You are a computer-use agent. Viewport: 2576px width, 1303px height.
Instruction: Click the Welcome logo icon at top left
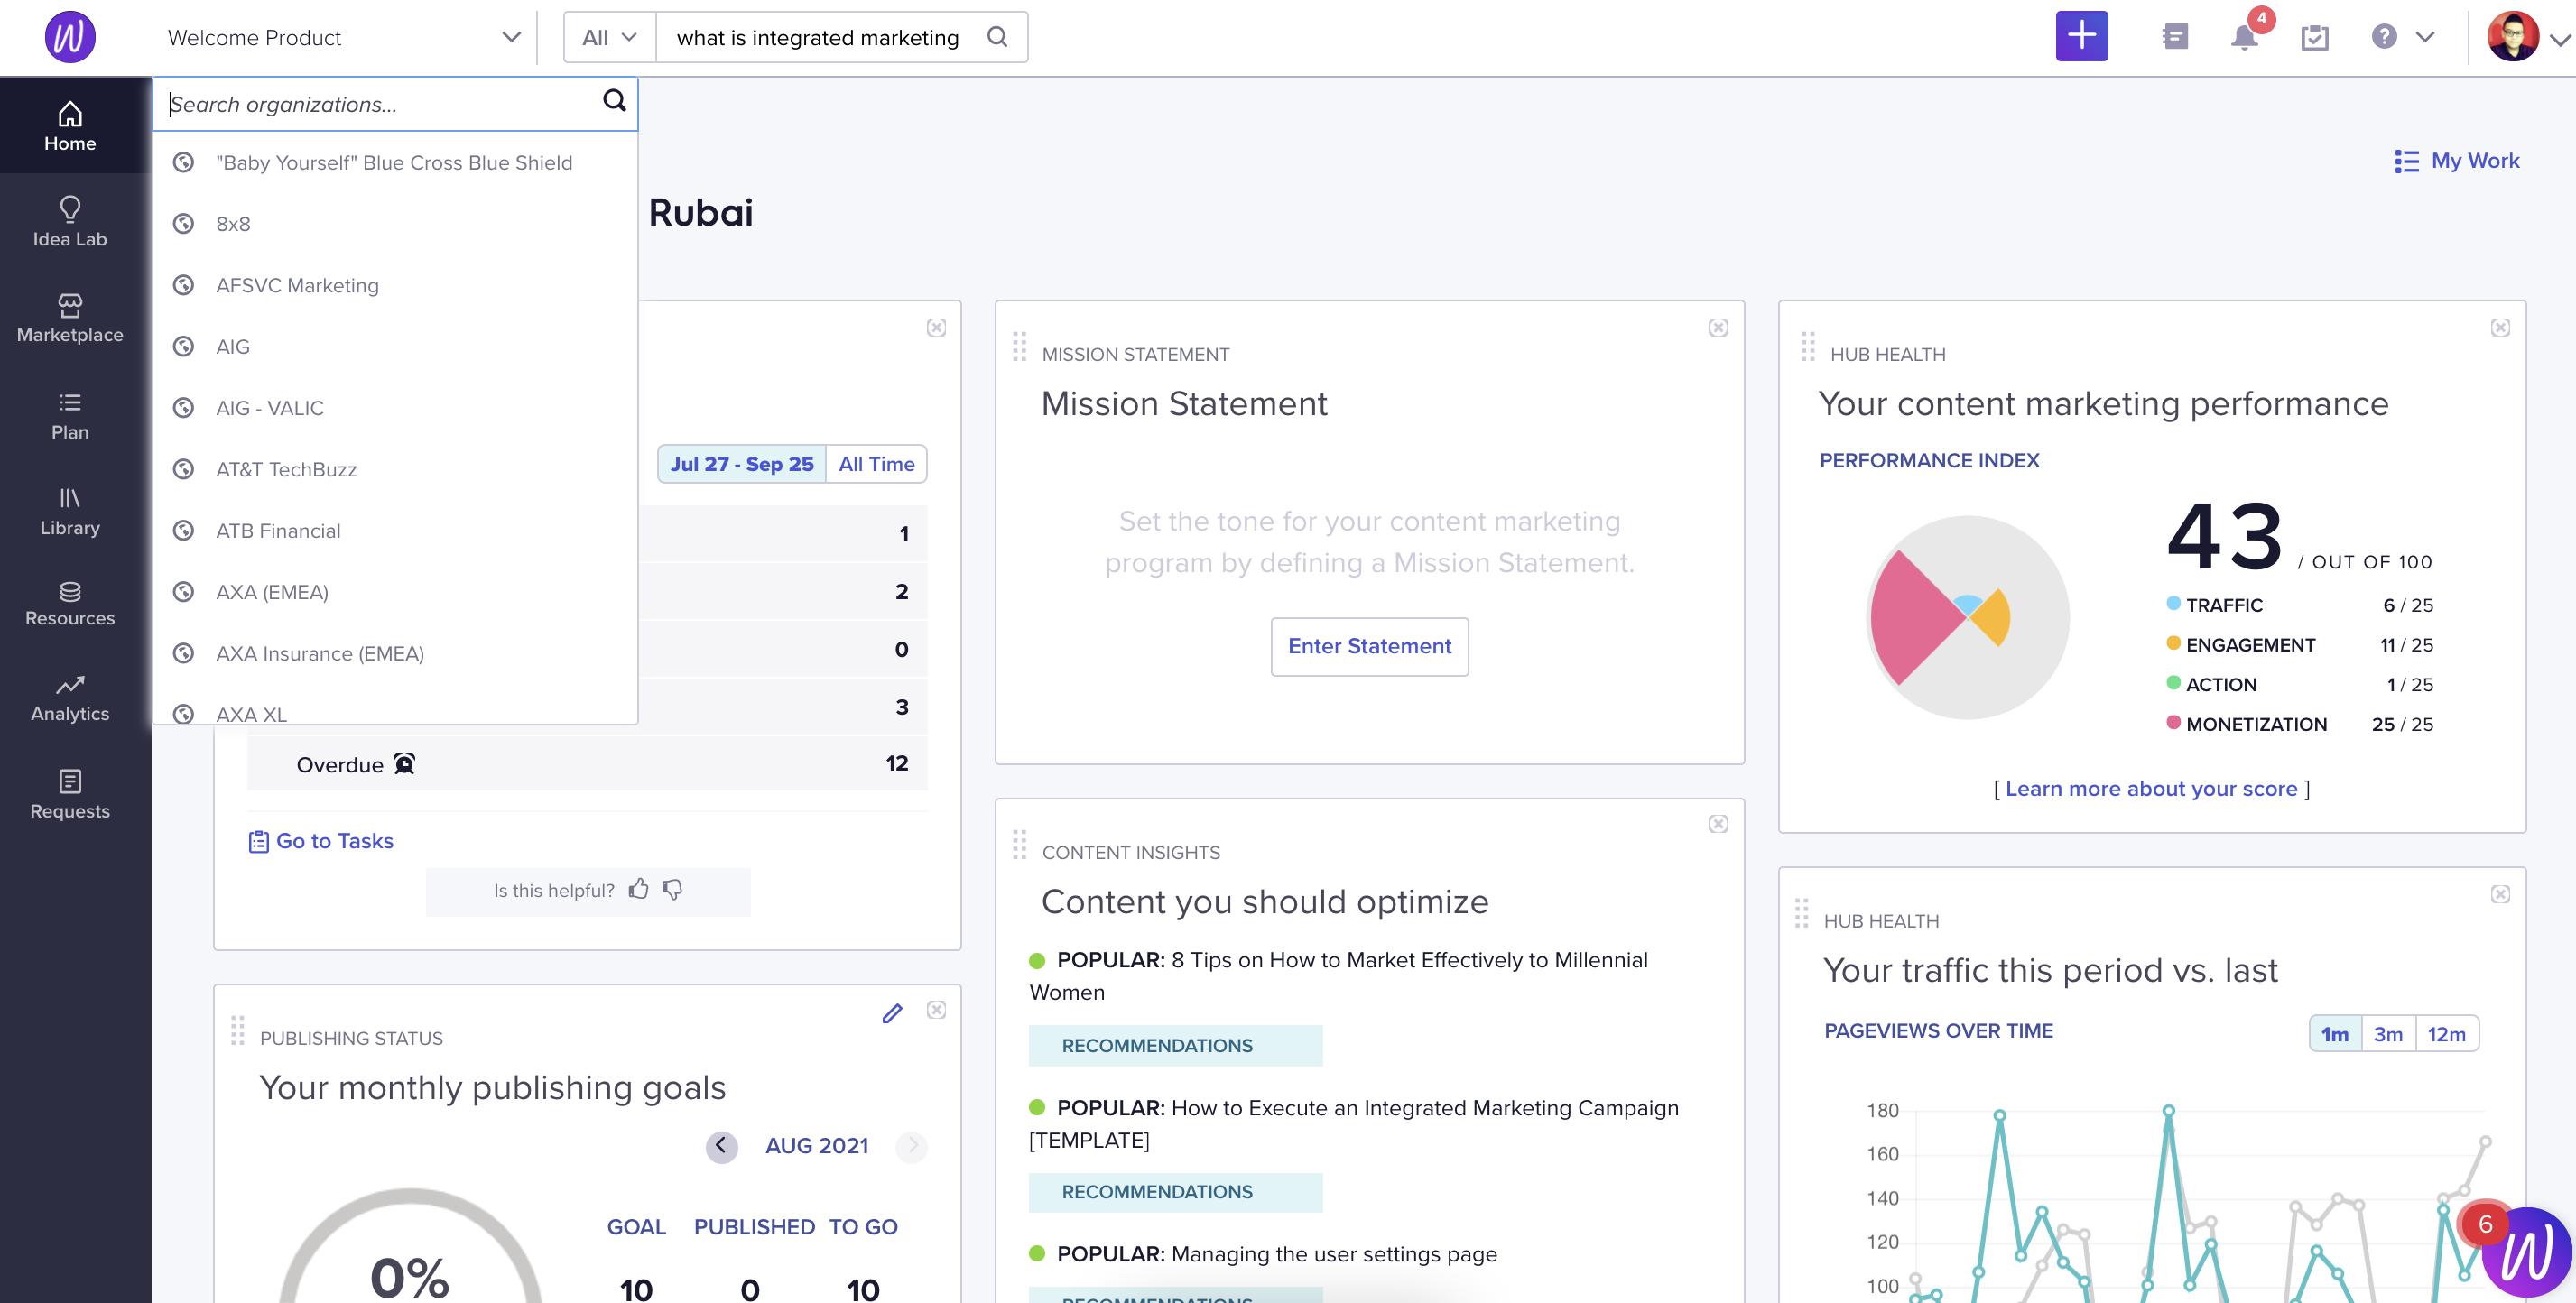(70, 37)
